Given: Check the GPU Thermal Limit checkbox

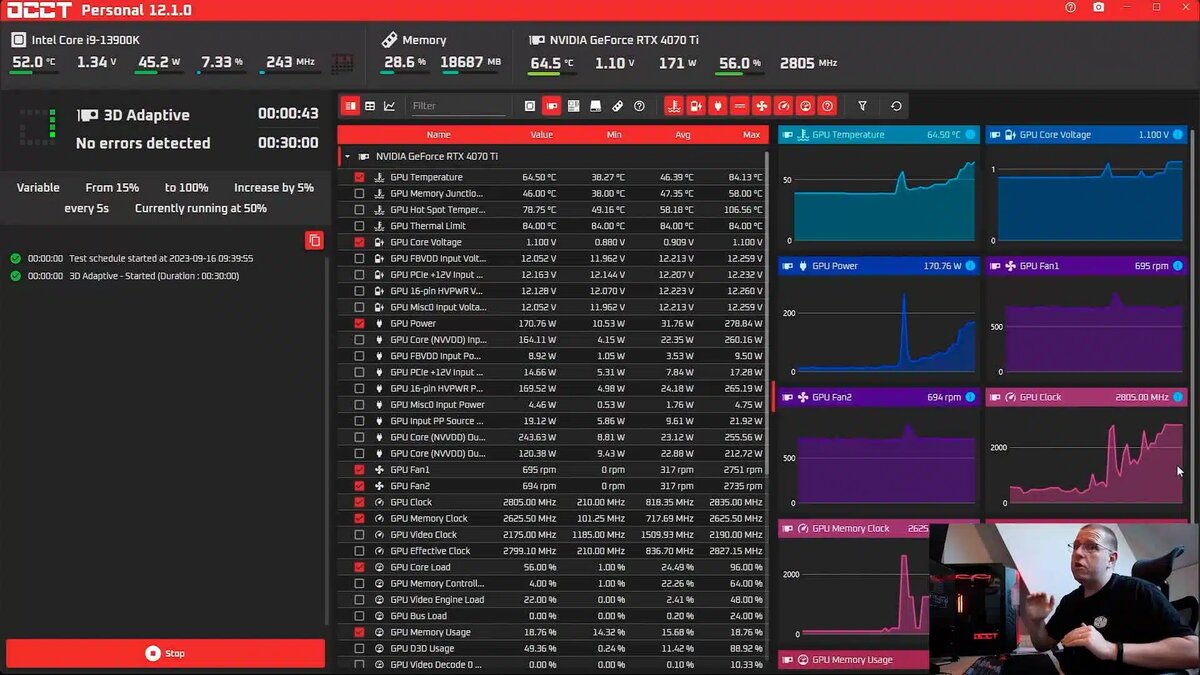Looking at the screenshot, I should pyautogui.click(x=359, y=226).
